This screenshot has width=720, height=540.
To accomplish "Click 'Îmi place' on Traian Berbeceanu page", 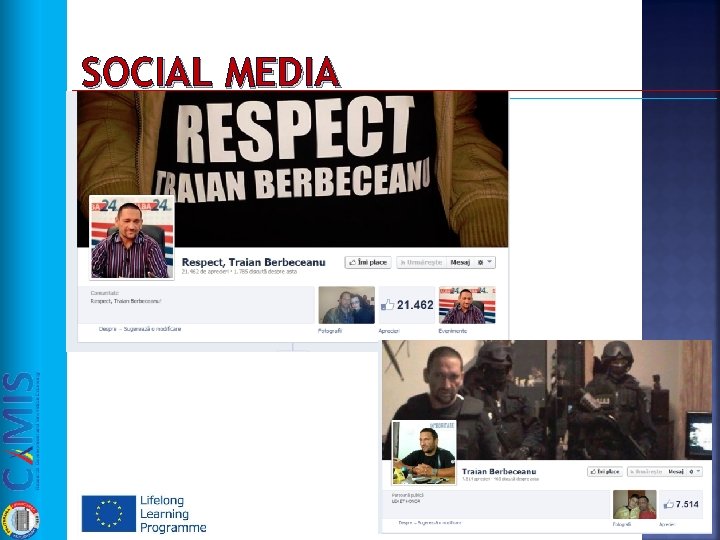I will point(605,472).
